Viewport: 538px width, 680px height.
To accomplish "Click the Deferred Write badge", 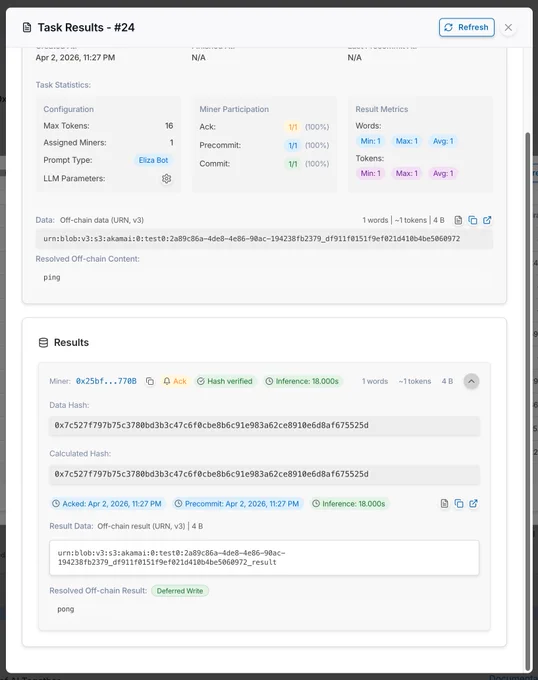I will 180,591.
